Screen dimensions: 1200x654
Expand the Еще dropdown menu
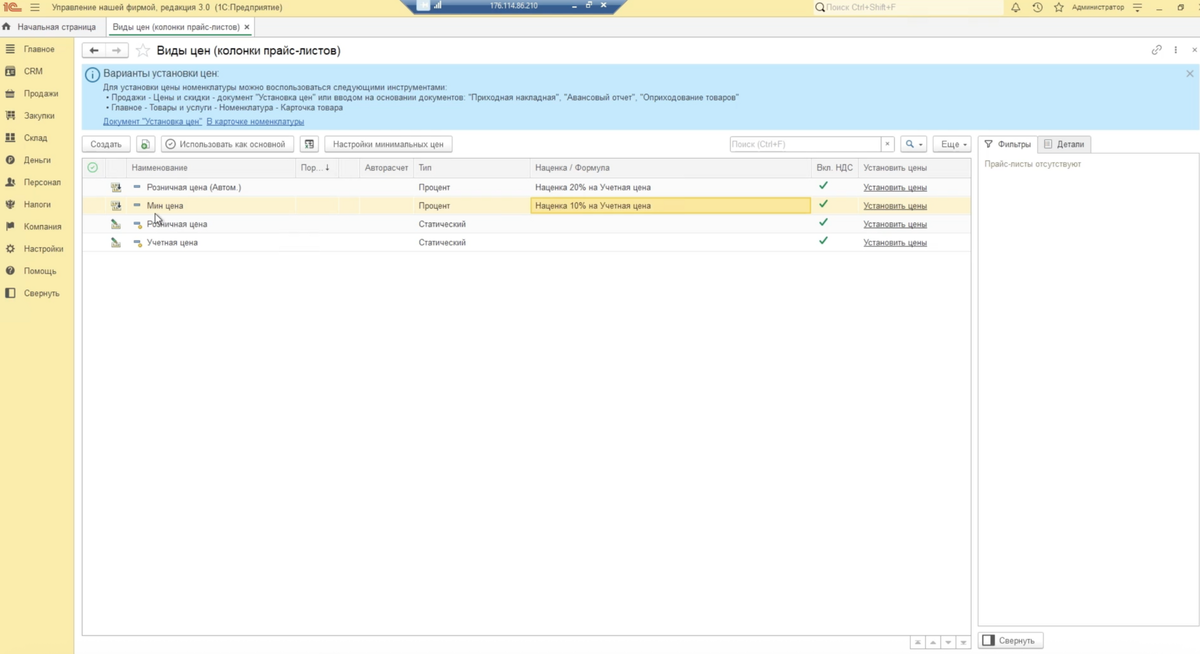[x=952, y=144]
